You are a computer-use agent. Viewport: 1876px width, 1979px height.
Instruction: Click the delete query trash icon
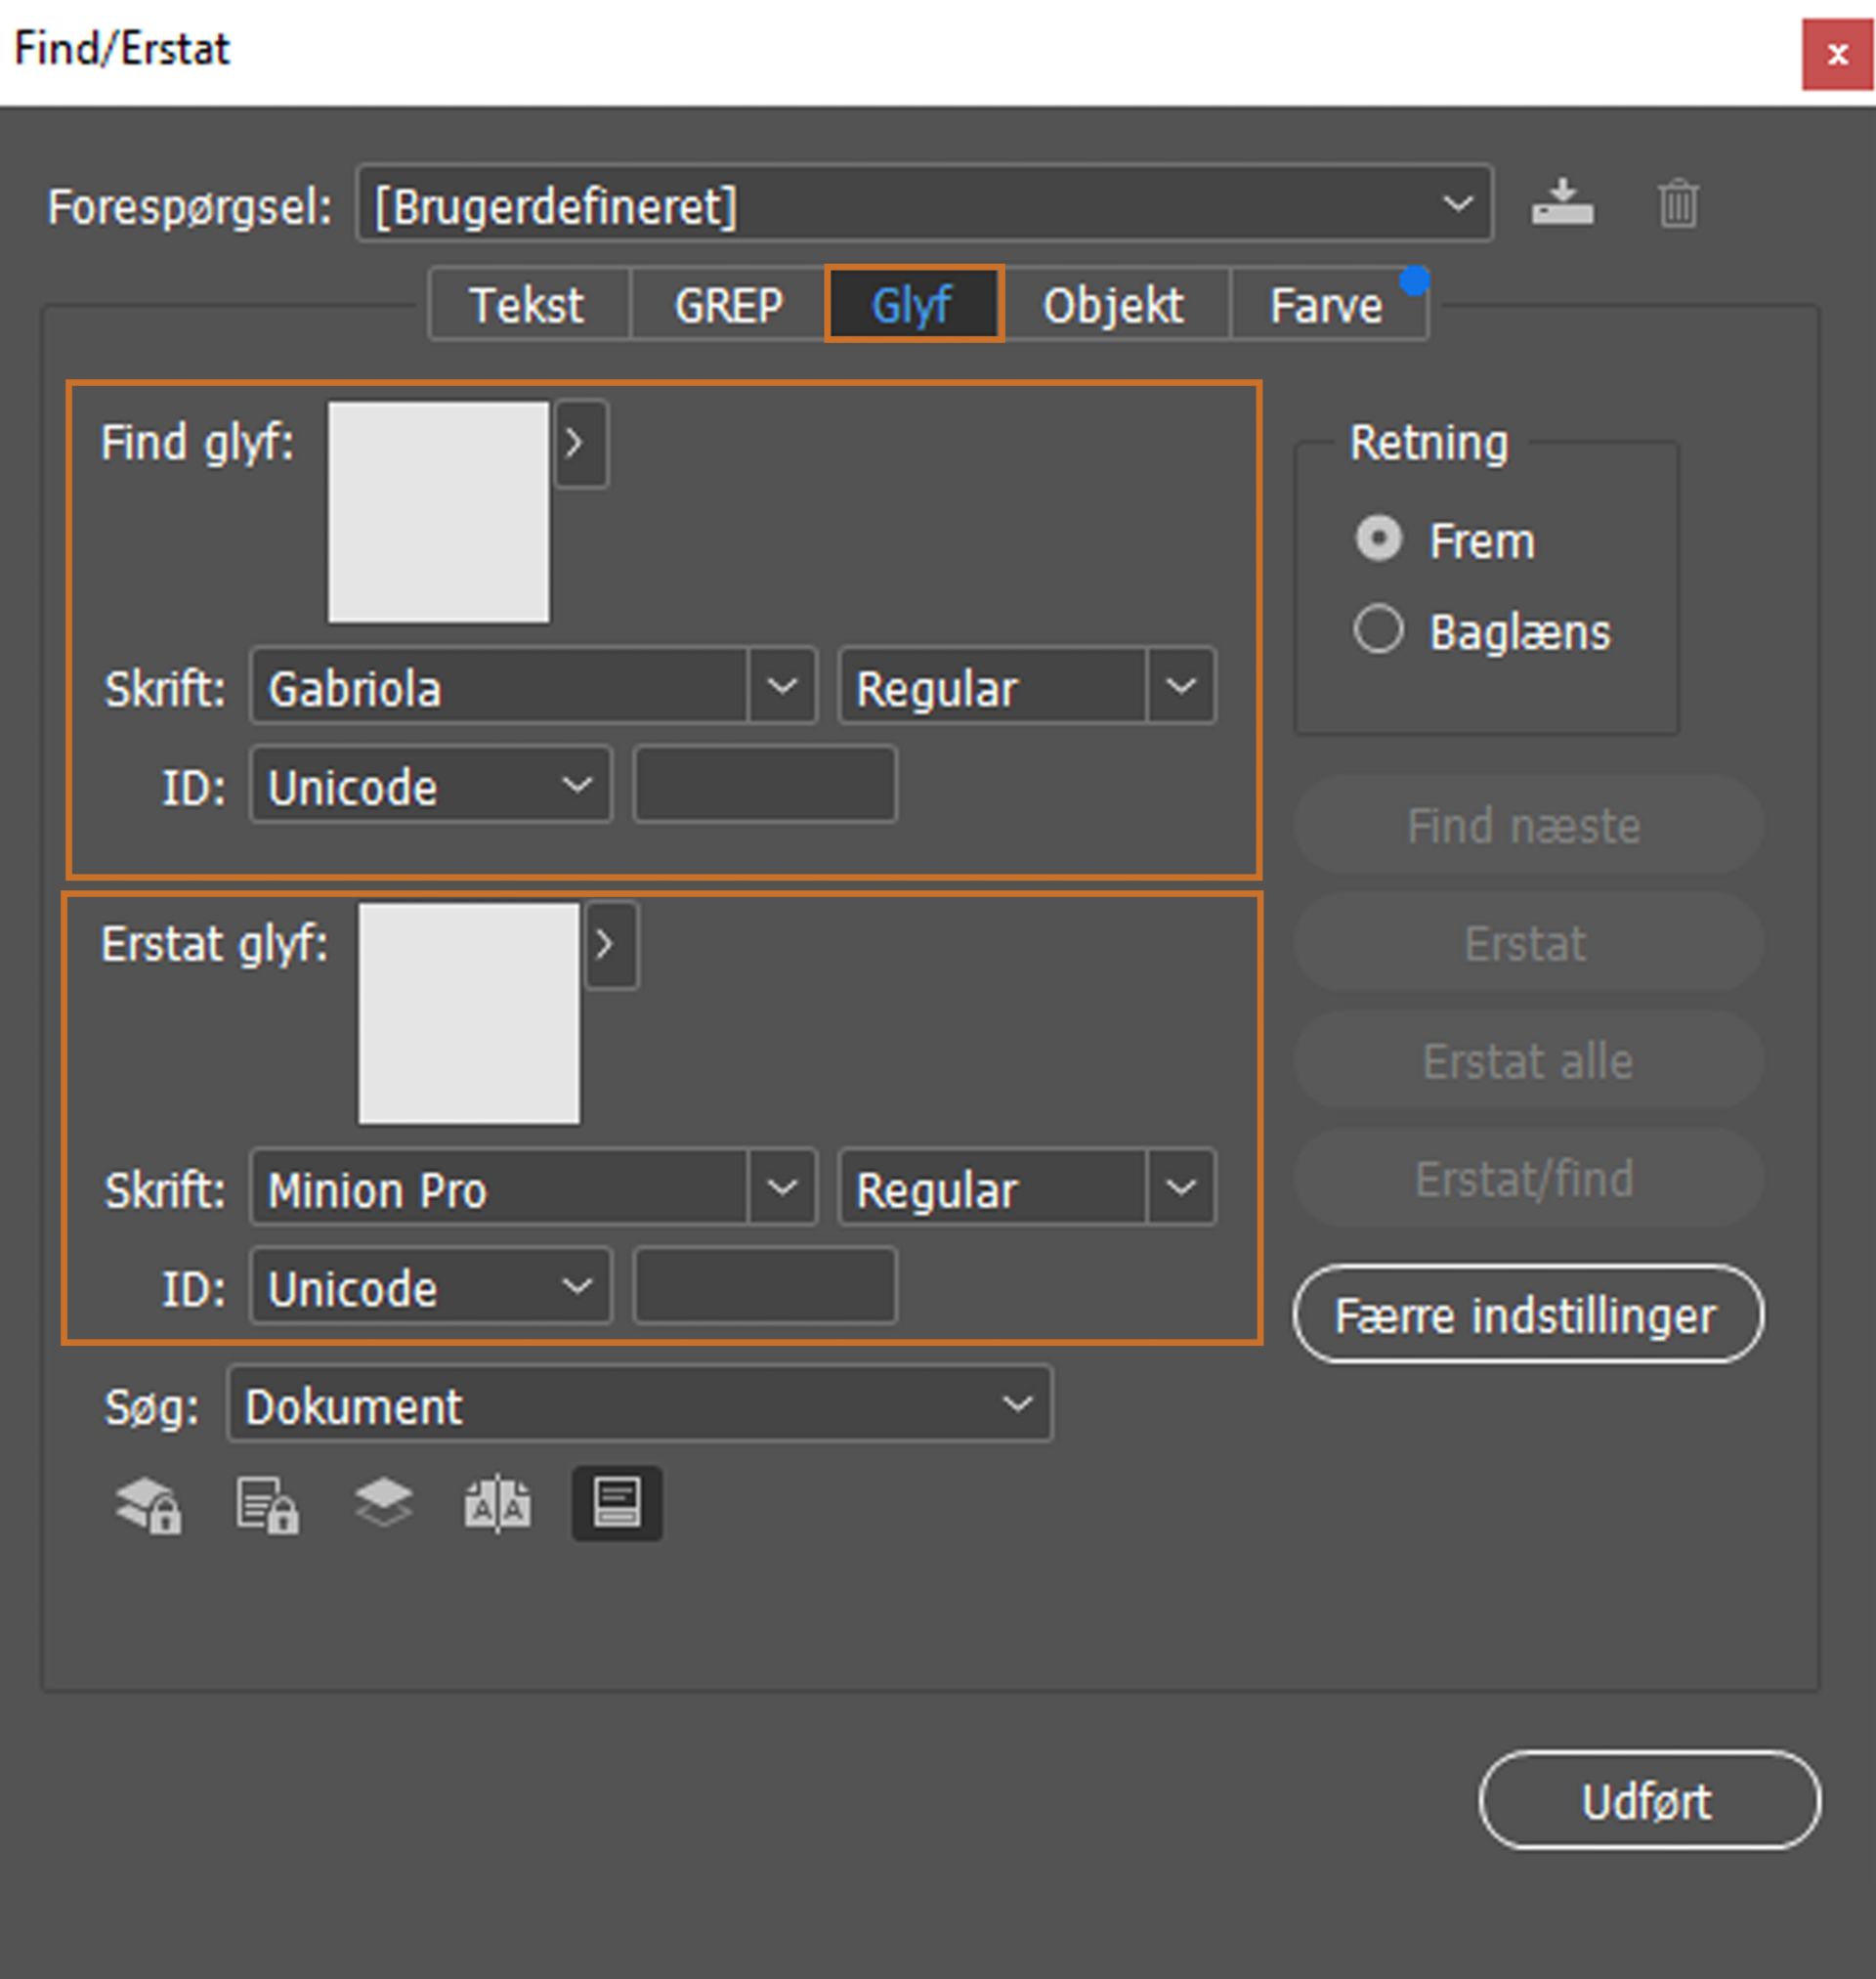[1677, 204]
